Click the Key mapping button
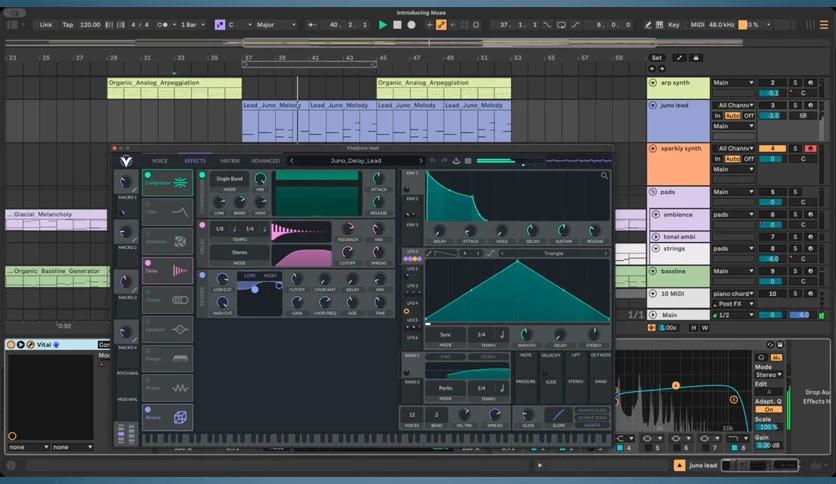 pos(674,25)
